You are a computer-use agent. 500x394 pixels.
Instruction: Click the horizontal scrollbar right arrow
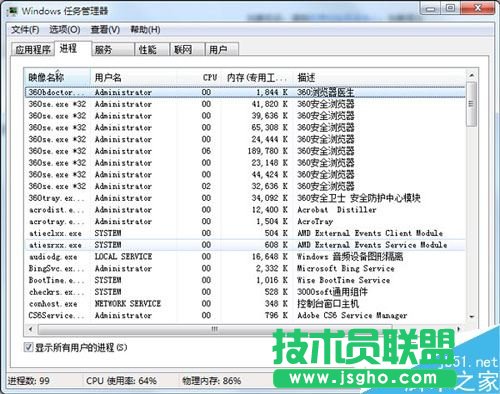pos(459,329)
